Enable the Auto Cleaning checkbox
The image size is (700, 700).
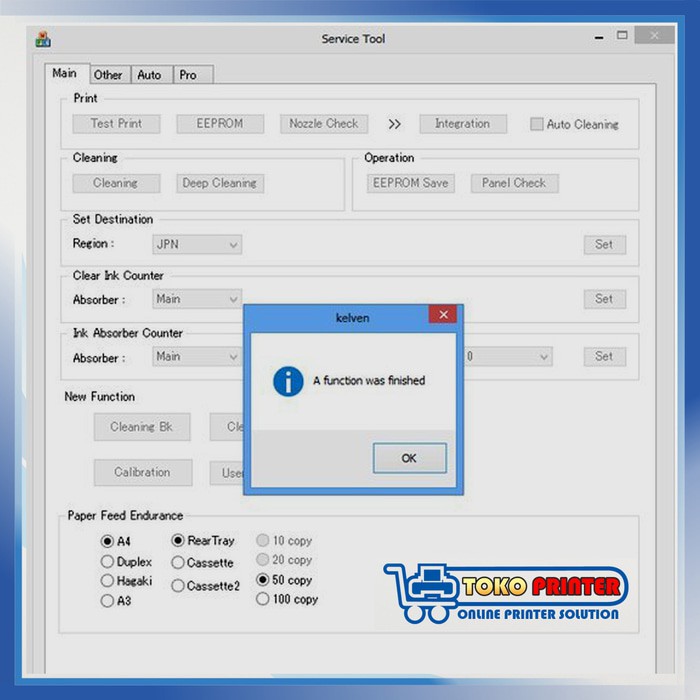click(537, 124)
